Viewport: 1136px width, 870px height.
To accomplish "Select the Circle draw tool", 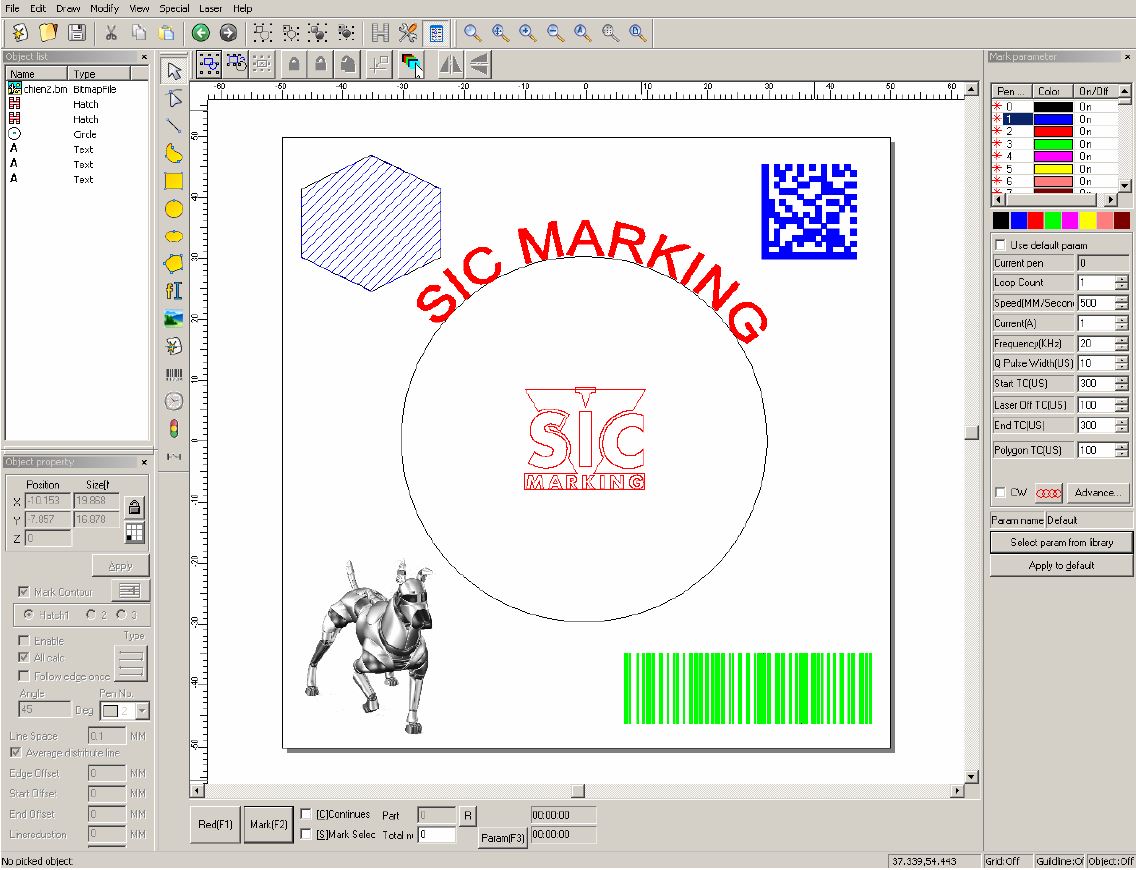I will 174,209.
